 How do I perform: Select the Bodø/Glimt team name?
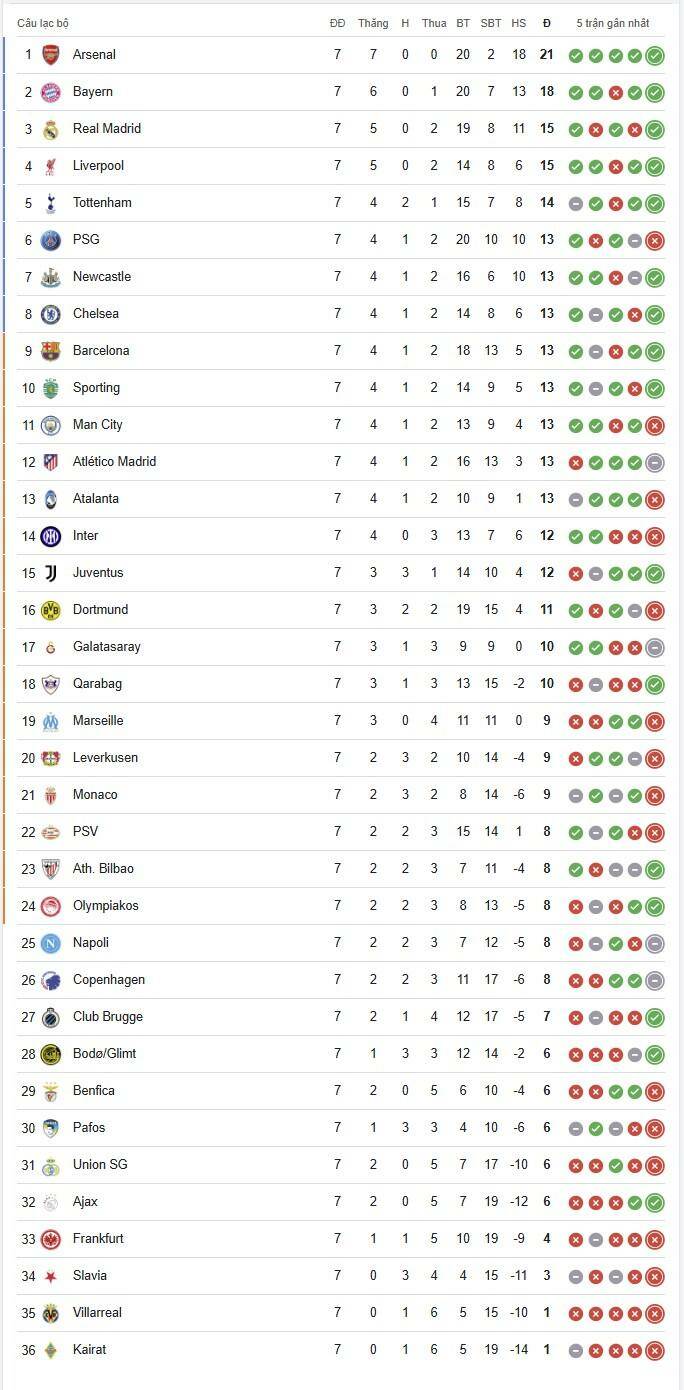[104, 1054]
